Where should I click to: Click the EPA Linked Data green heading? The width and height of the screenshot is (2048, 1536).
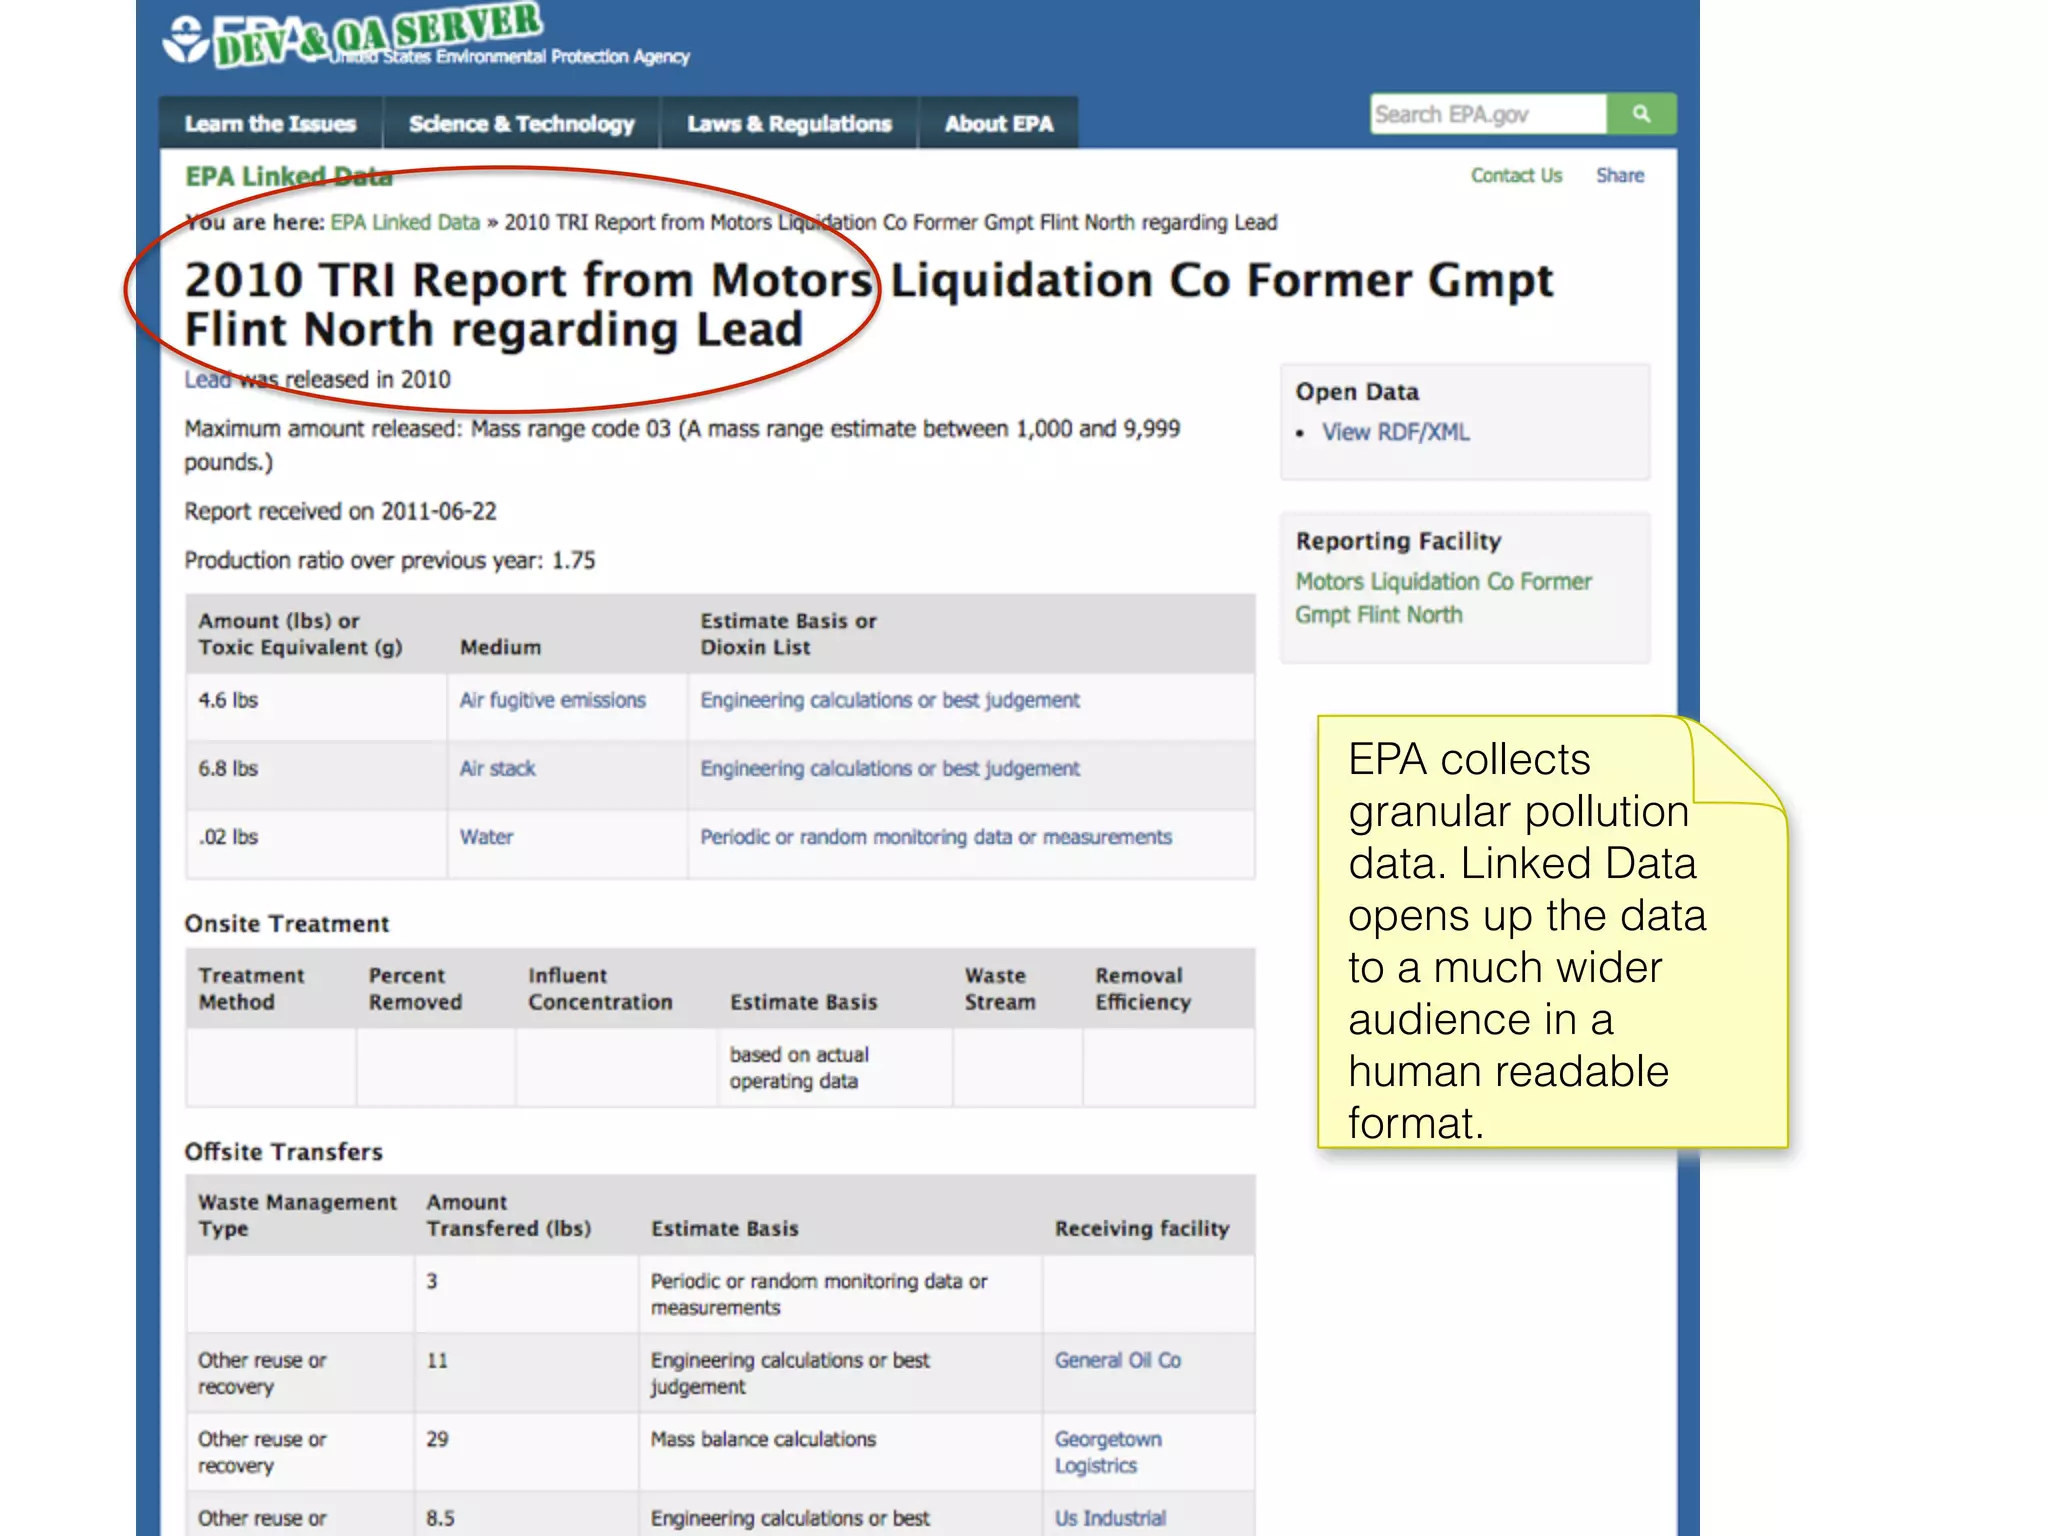coord(288,177)
